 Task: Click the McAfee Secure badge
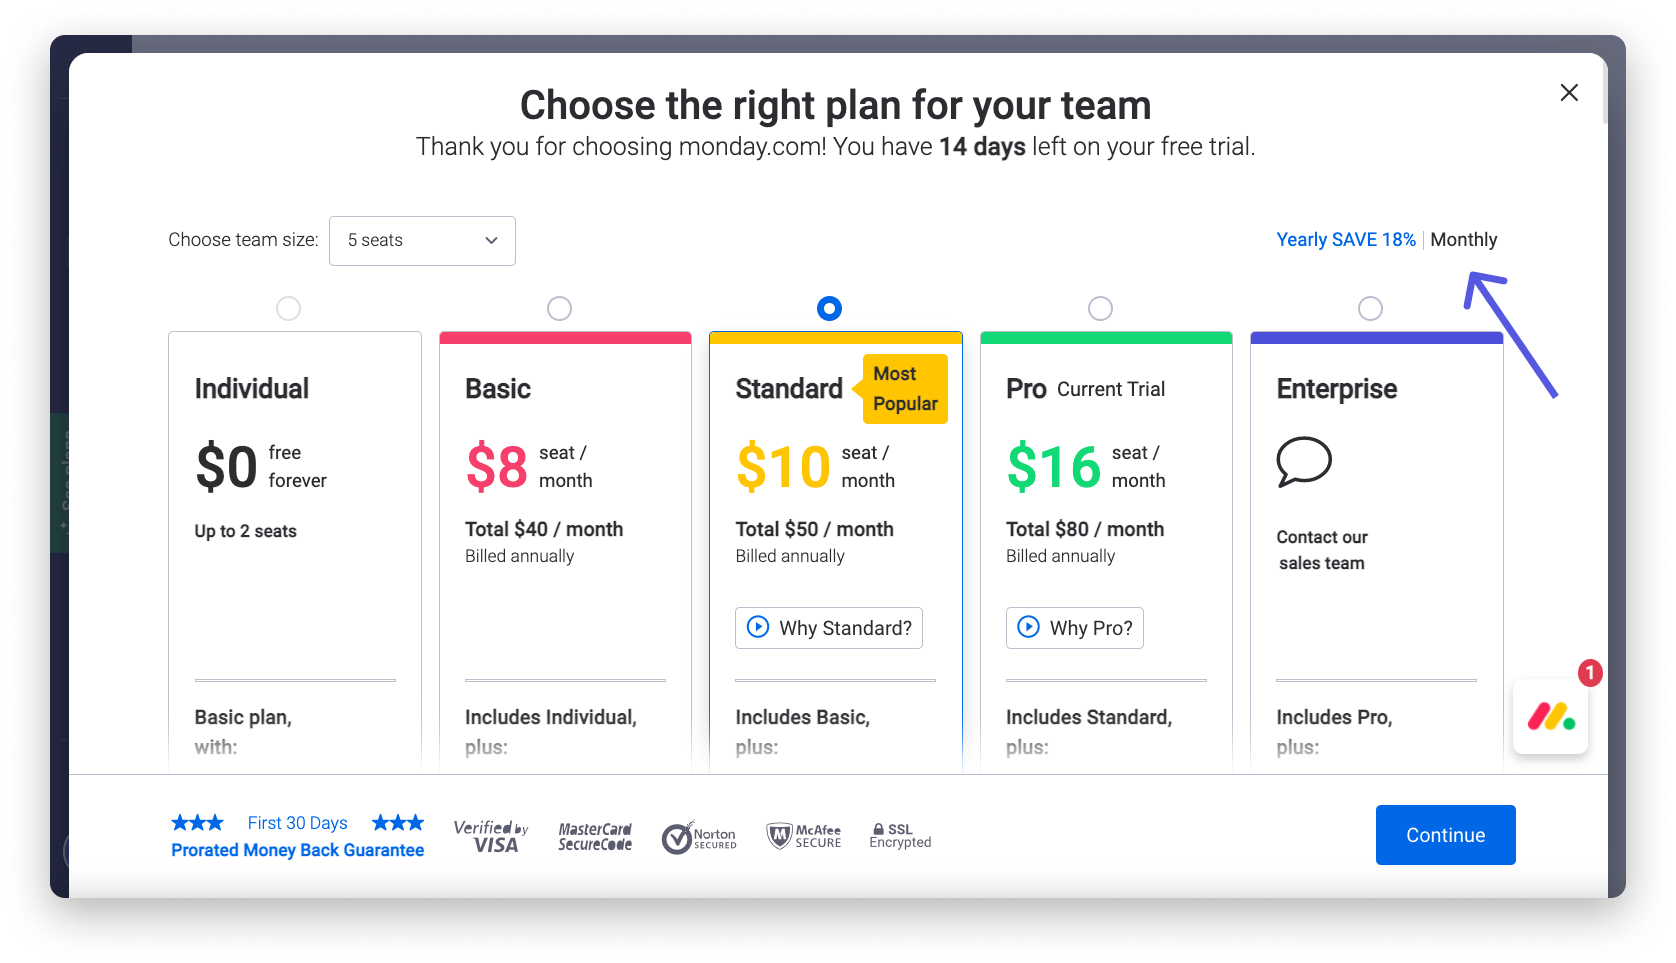tap(804, 836)
